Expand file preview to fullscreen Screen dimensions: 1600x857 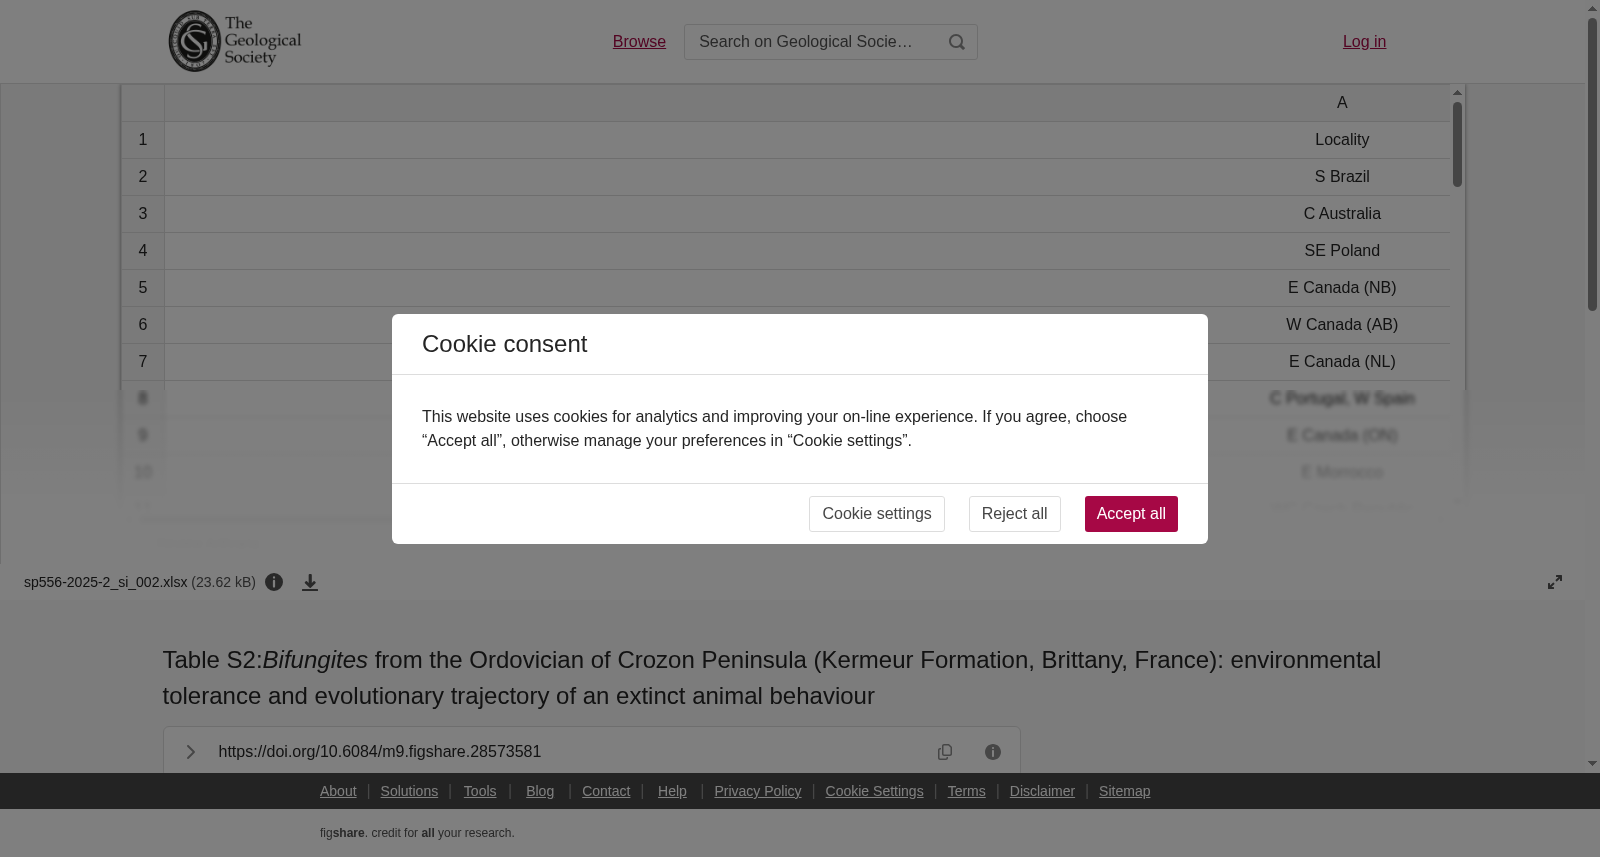point(1555,582)
